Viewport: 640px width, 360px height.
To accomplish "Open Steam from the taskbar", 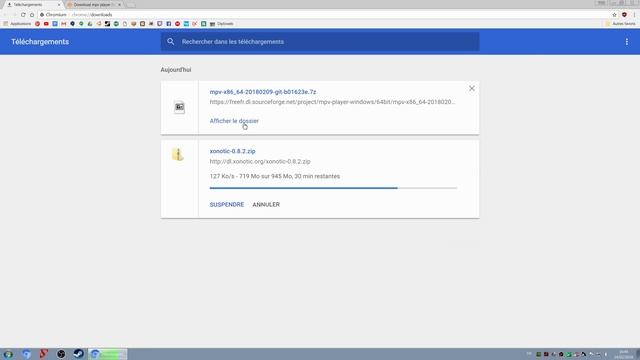I will pos(78,354).
